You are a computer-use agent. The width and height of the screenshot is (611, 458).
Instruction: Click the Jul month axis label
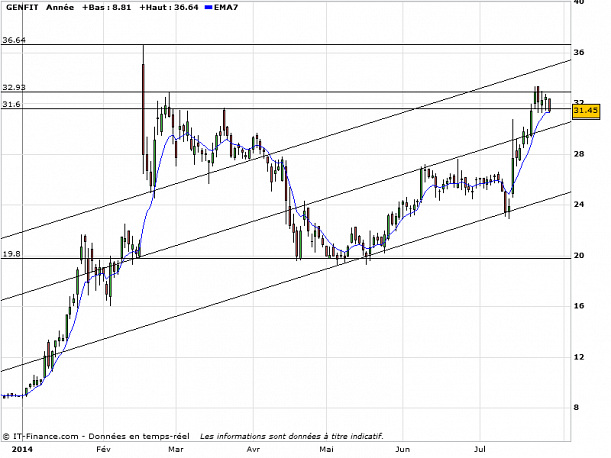pyautogui.click(x=480, y=449)
